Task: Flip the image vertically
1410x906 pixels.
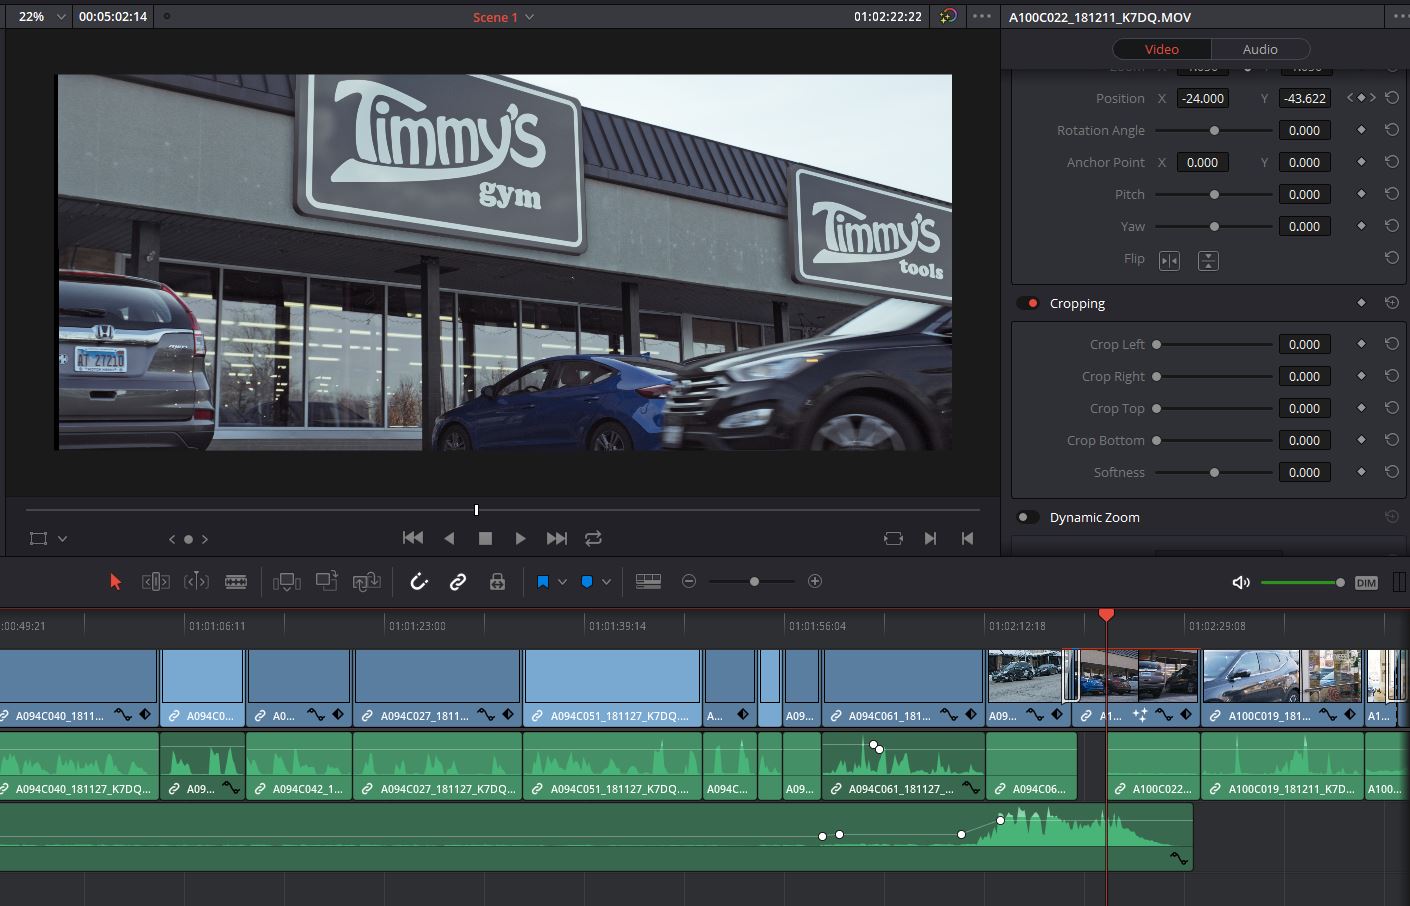Action: pyautogui.click(x=1208, y=261)
